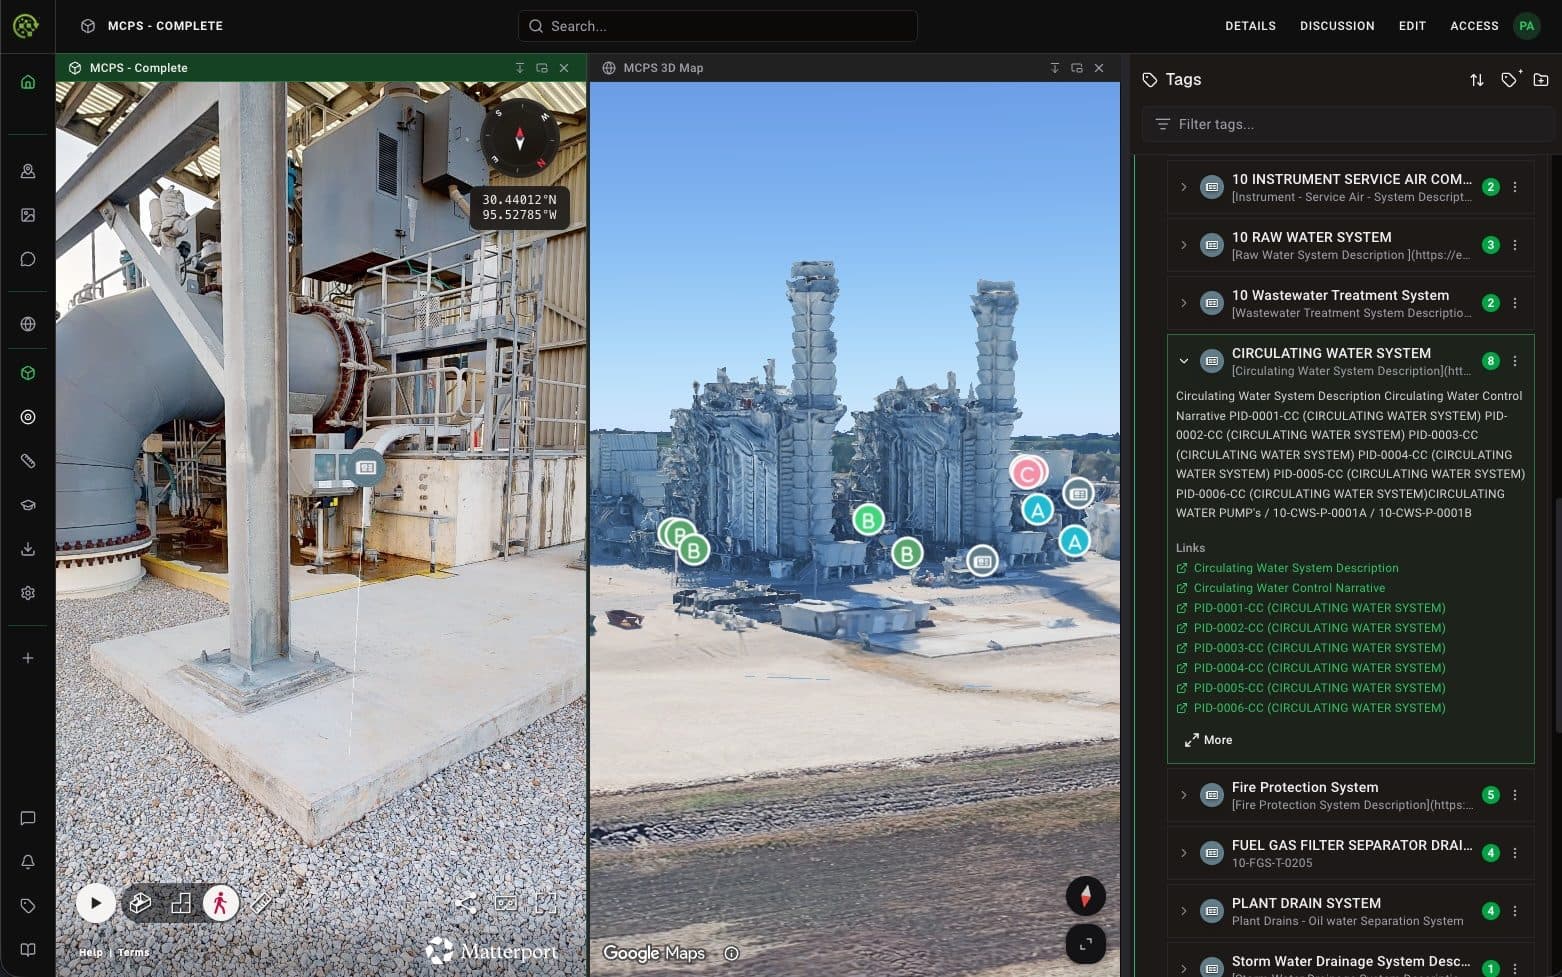Click the pink C marker on 3D map
The height and width of the screenshot is (977, 1562).
point(1027,472)
